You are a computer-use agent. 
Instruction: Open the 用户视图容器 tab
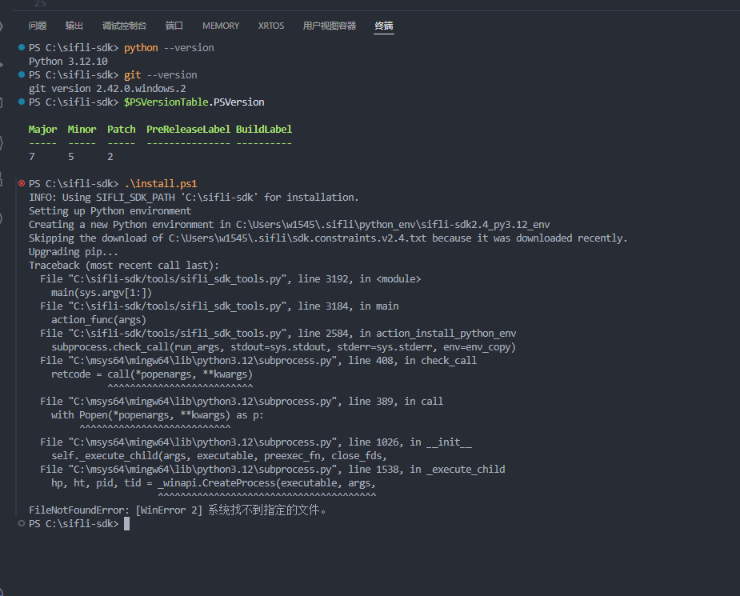pyautogui.click(x=329, y=25)
